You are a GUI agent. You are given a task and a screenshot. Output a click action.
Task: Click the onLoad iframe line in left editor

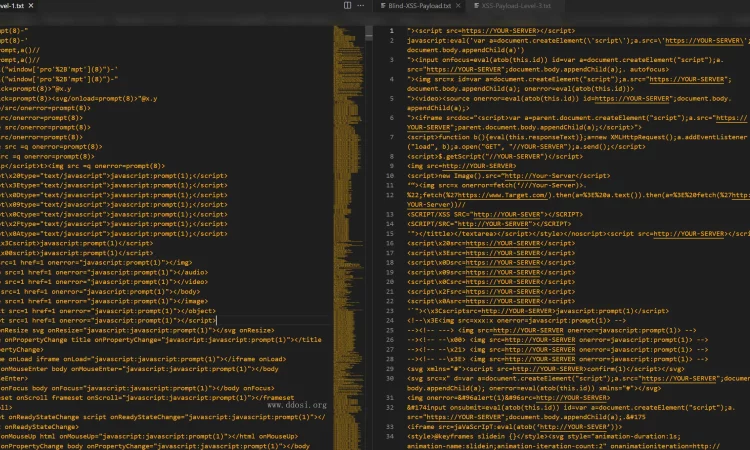143,359
